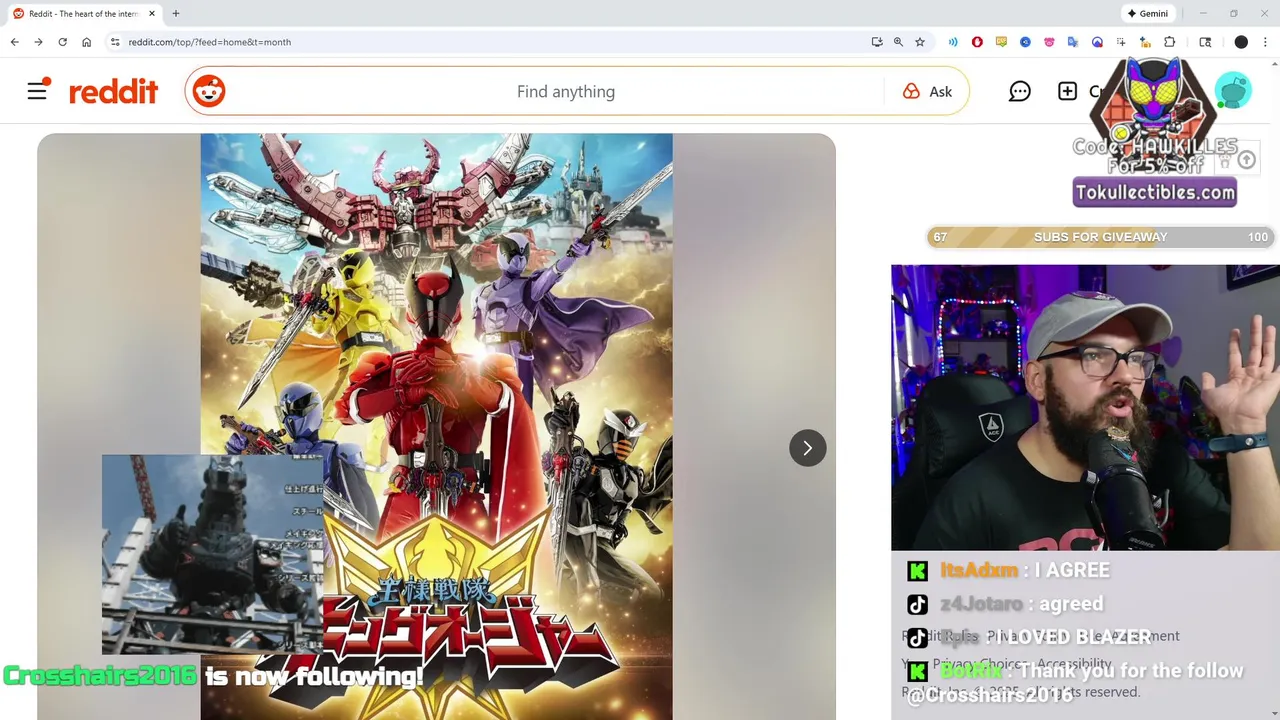
Task: Click the pink pig extension icon
Action: coord(1049,42)
